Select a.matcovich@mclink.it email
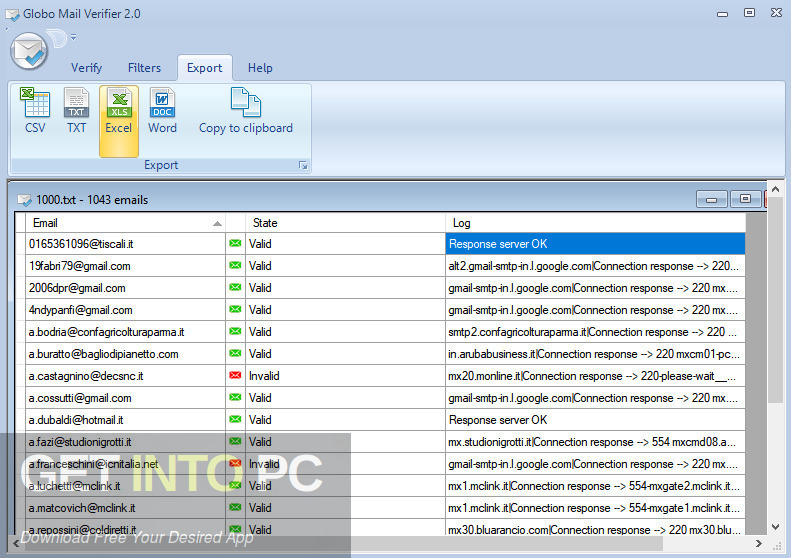791x558 pixels. pos(82,508)
